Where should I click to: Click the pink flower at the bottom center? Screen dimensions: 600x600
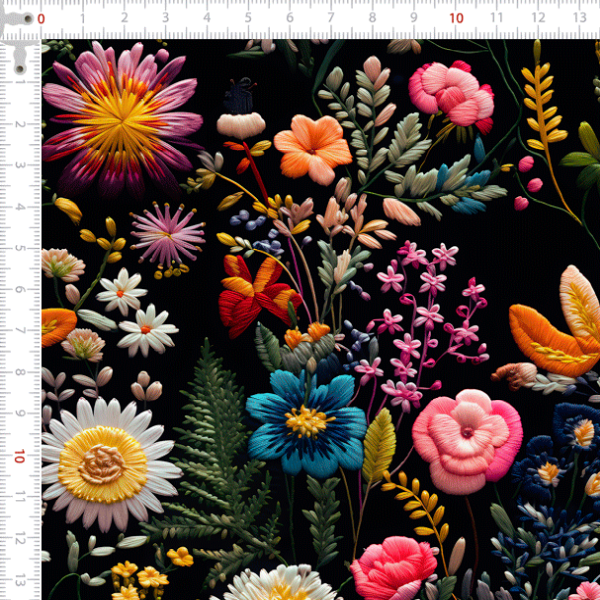pos(393,570)
